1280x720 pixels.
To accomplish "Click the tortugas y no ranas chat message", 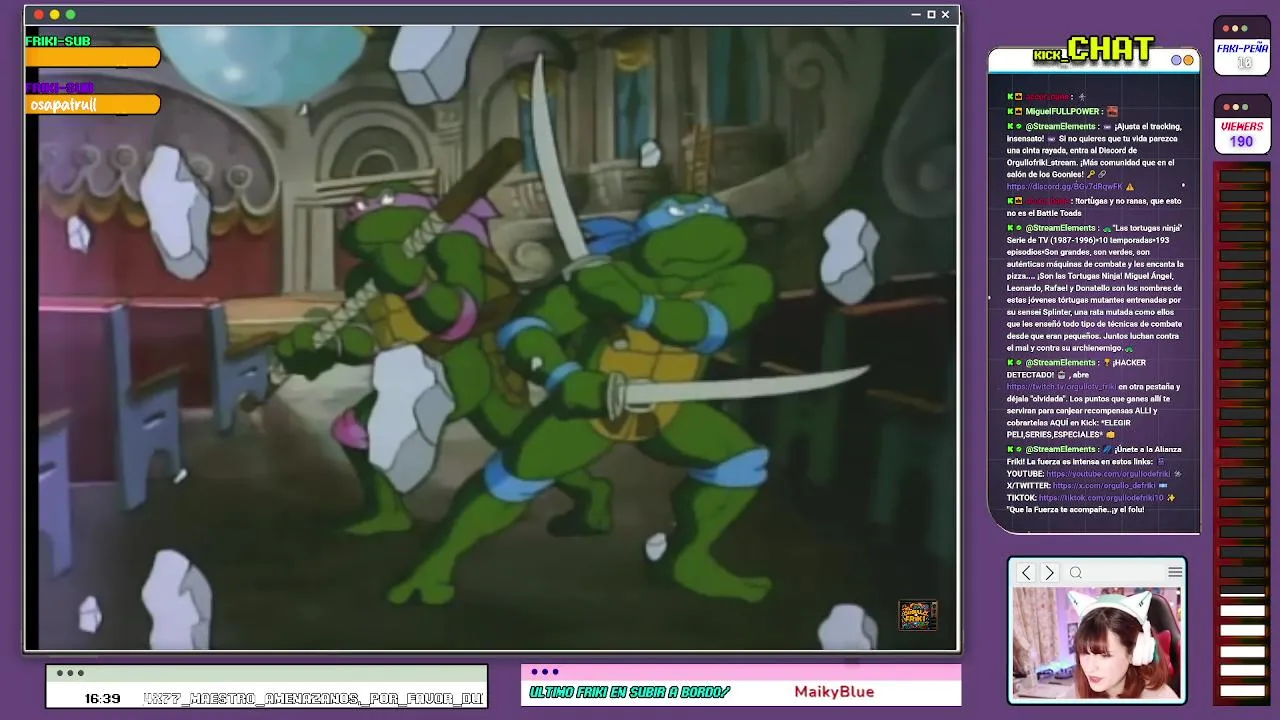I will coord(1095,207).
